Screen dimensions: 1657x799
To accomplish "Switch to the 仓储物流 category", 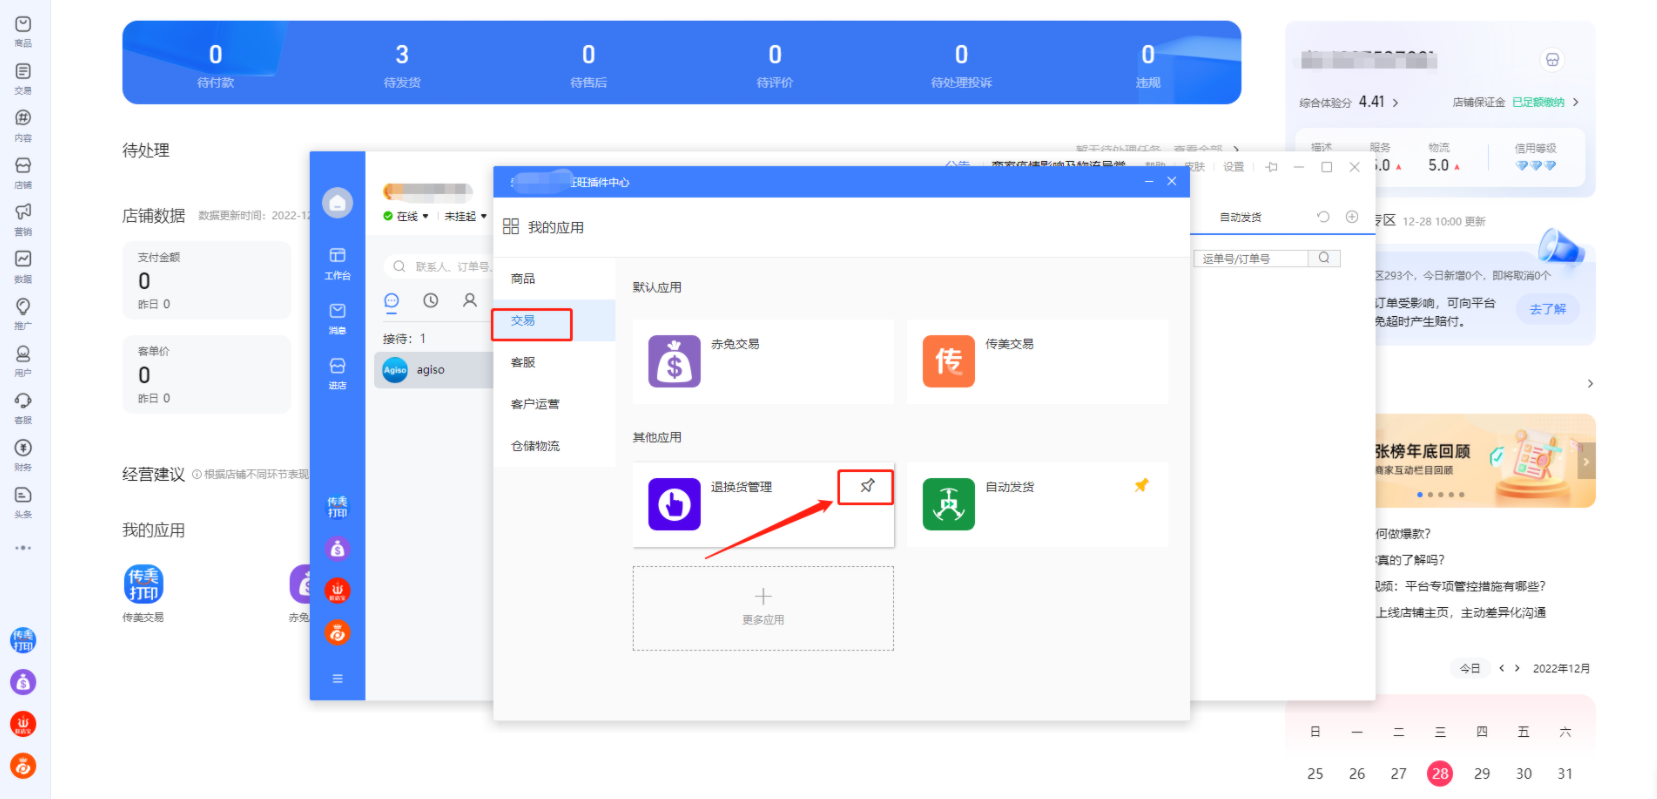I will [535, 446].
